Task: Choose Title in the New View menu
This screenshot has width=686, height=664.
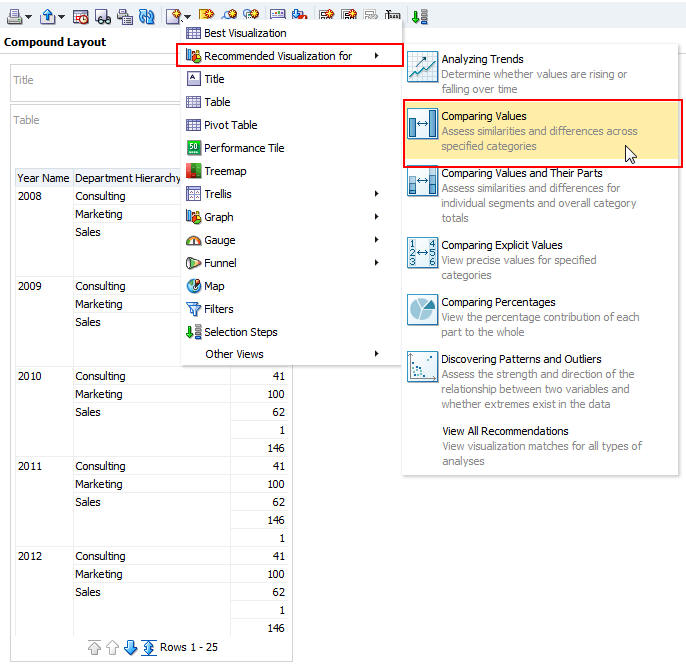Action: [290, 79]
